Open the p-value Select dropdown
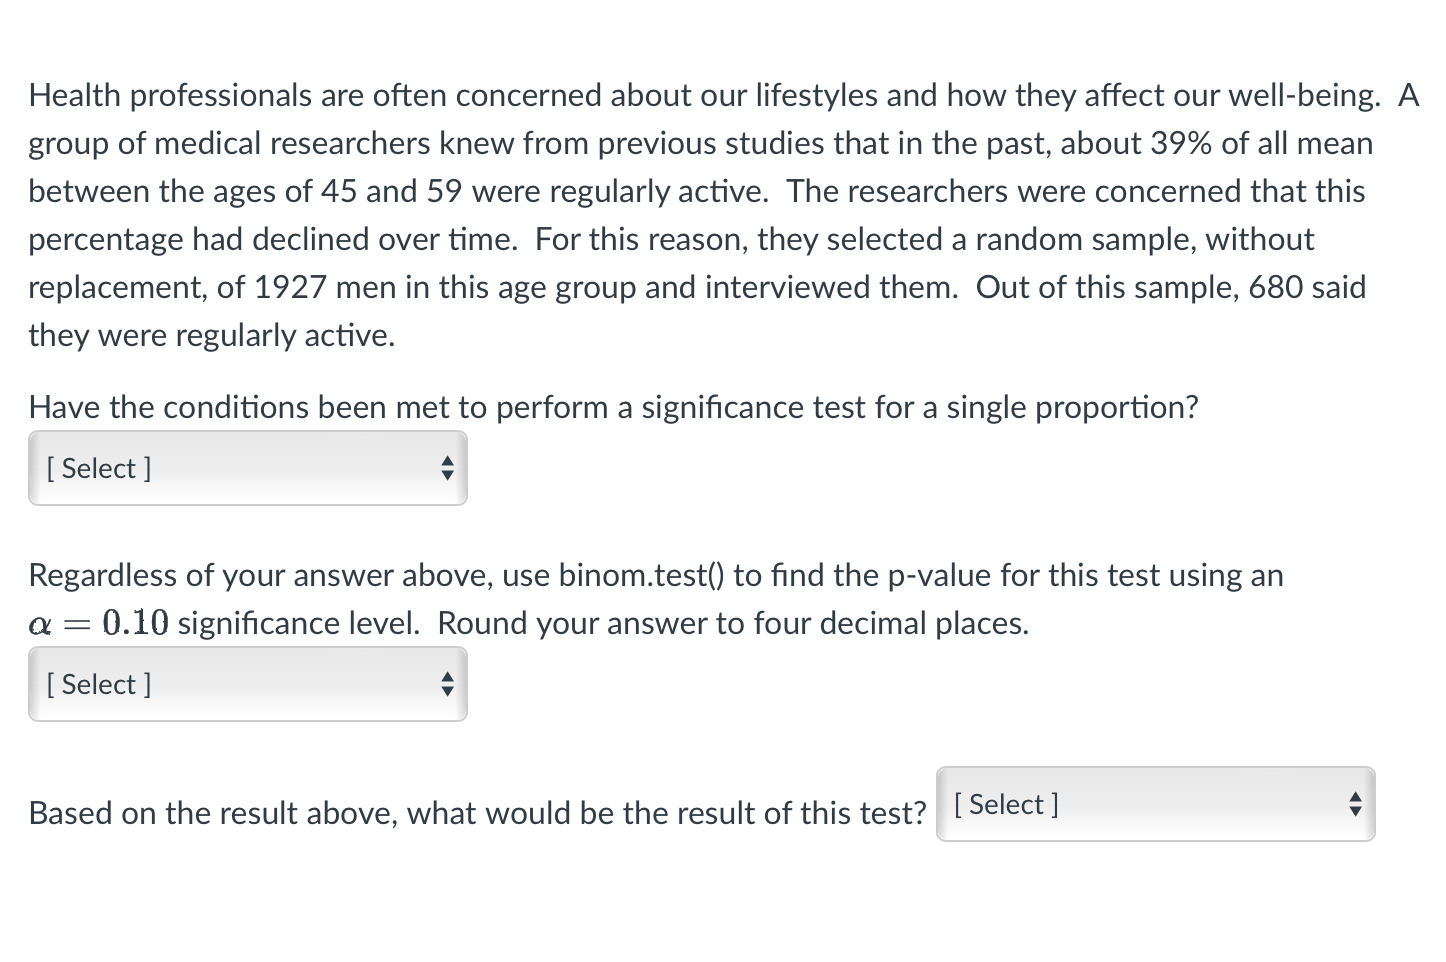1446x962 pixels. pos(247,684)
